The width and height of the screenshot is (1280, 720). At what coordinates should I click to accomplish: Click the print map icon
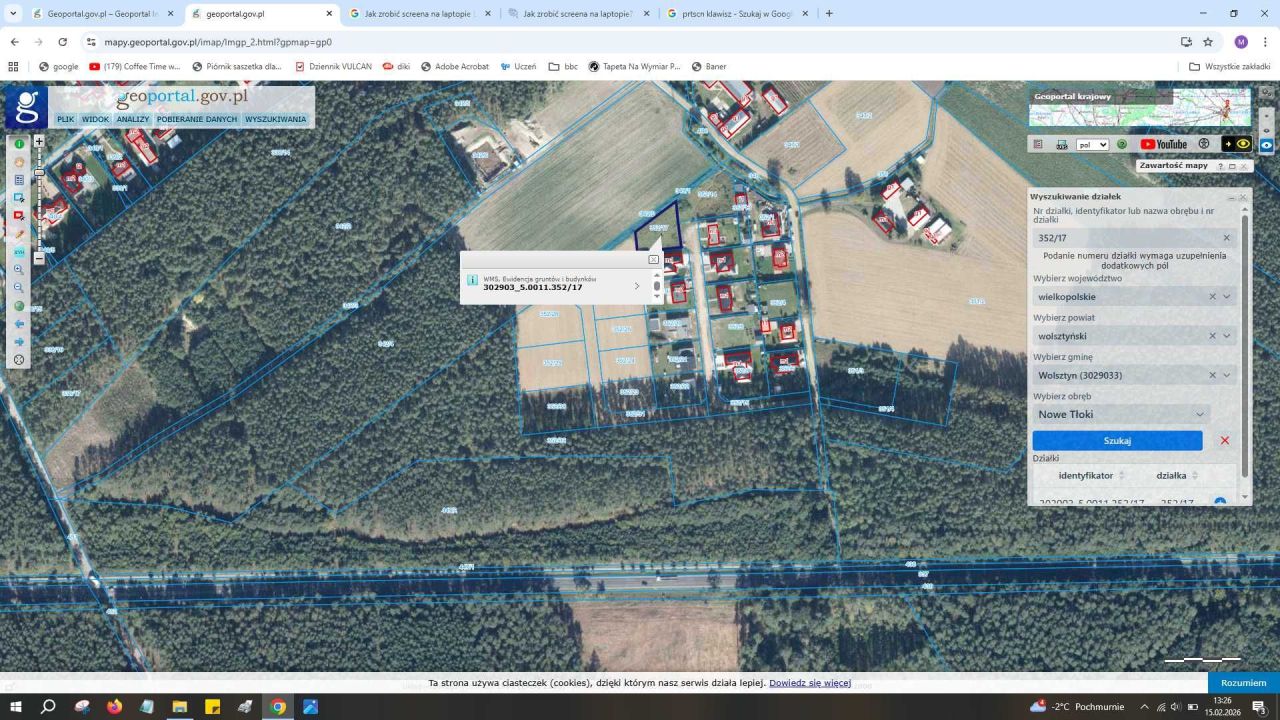pyautogui.click(x=1062, y=144)
